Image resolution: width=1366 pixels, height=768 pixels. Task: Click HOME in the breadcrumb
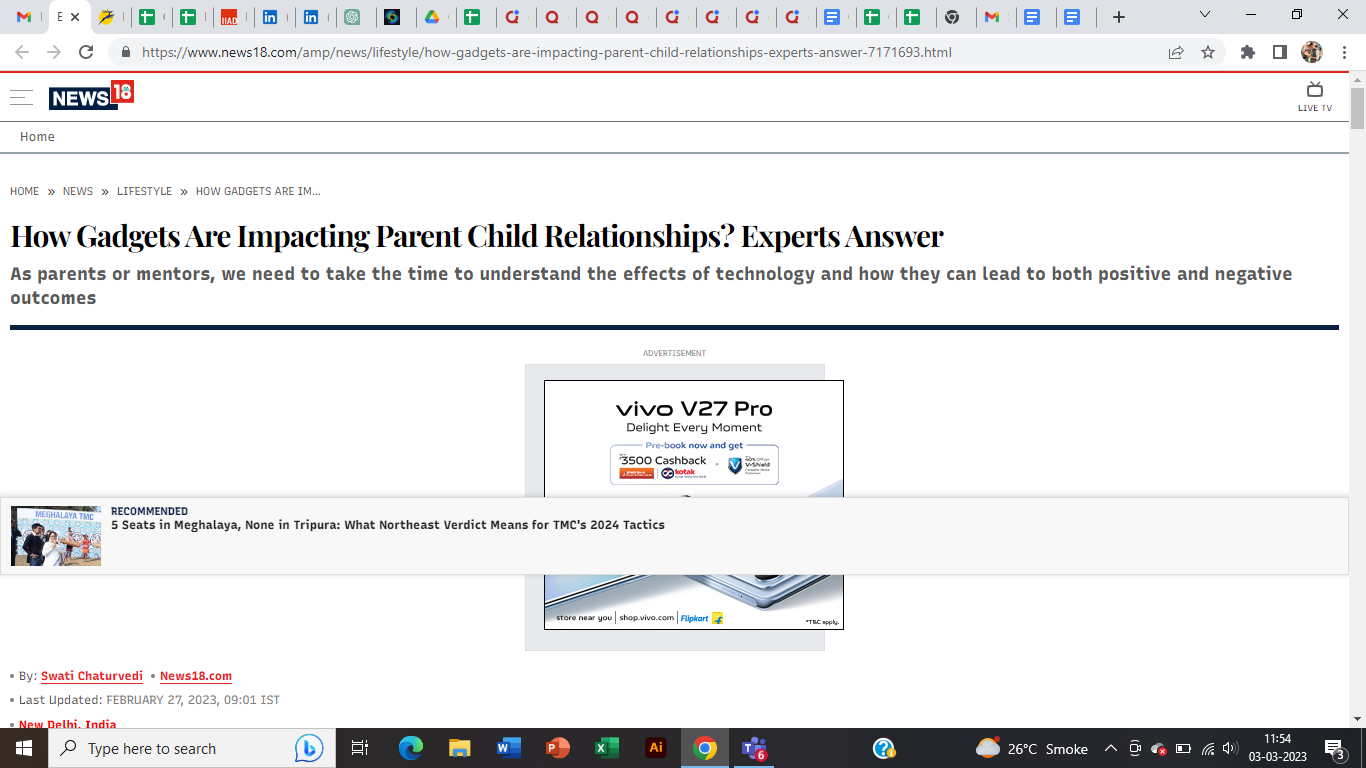click(25, 191)
